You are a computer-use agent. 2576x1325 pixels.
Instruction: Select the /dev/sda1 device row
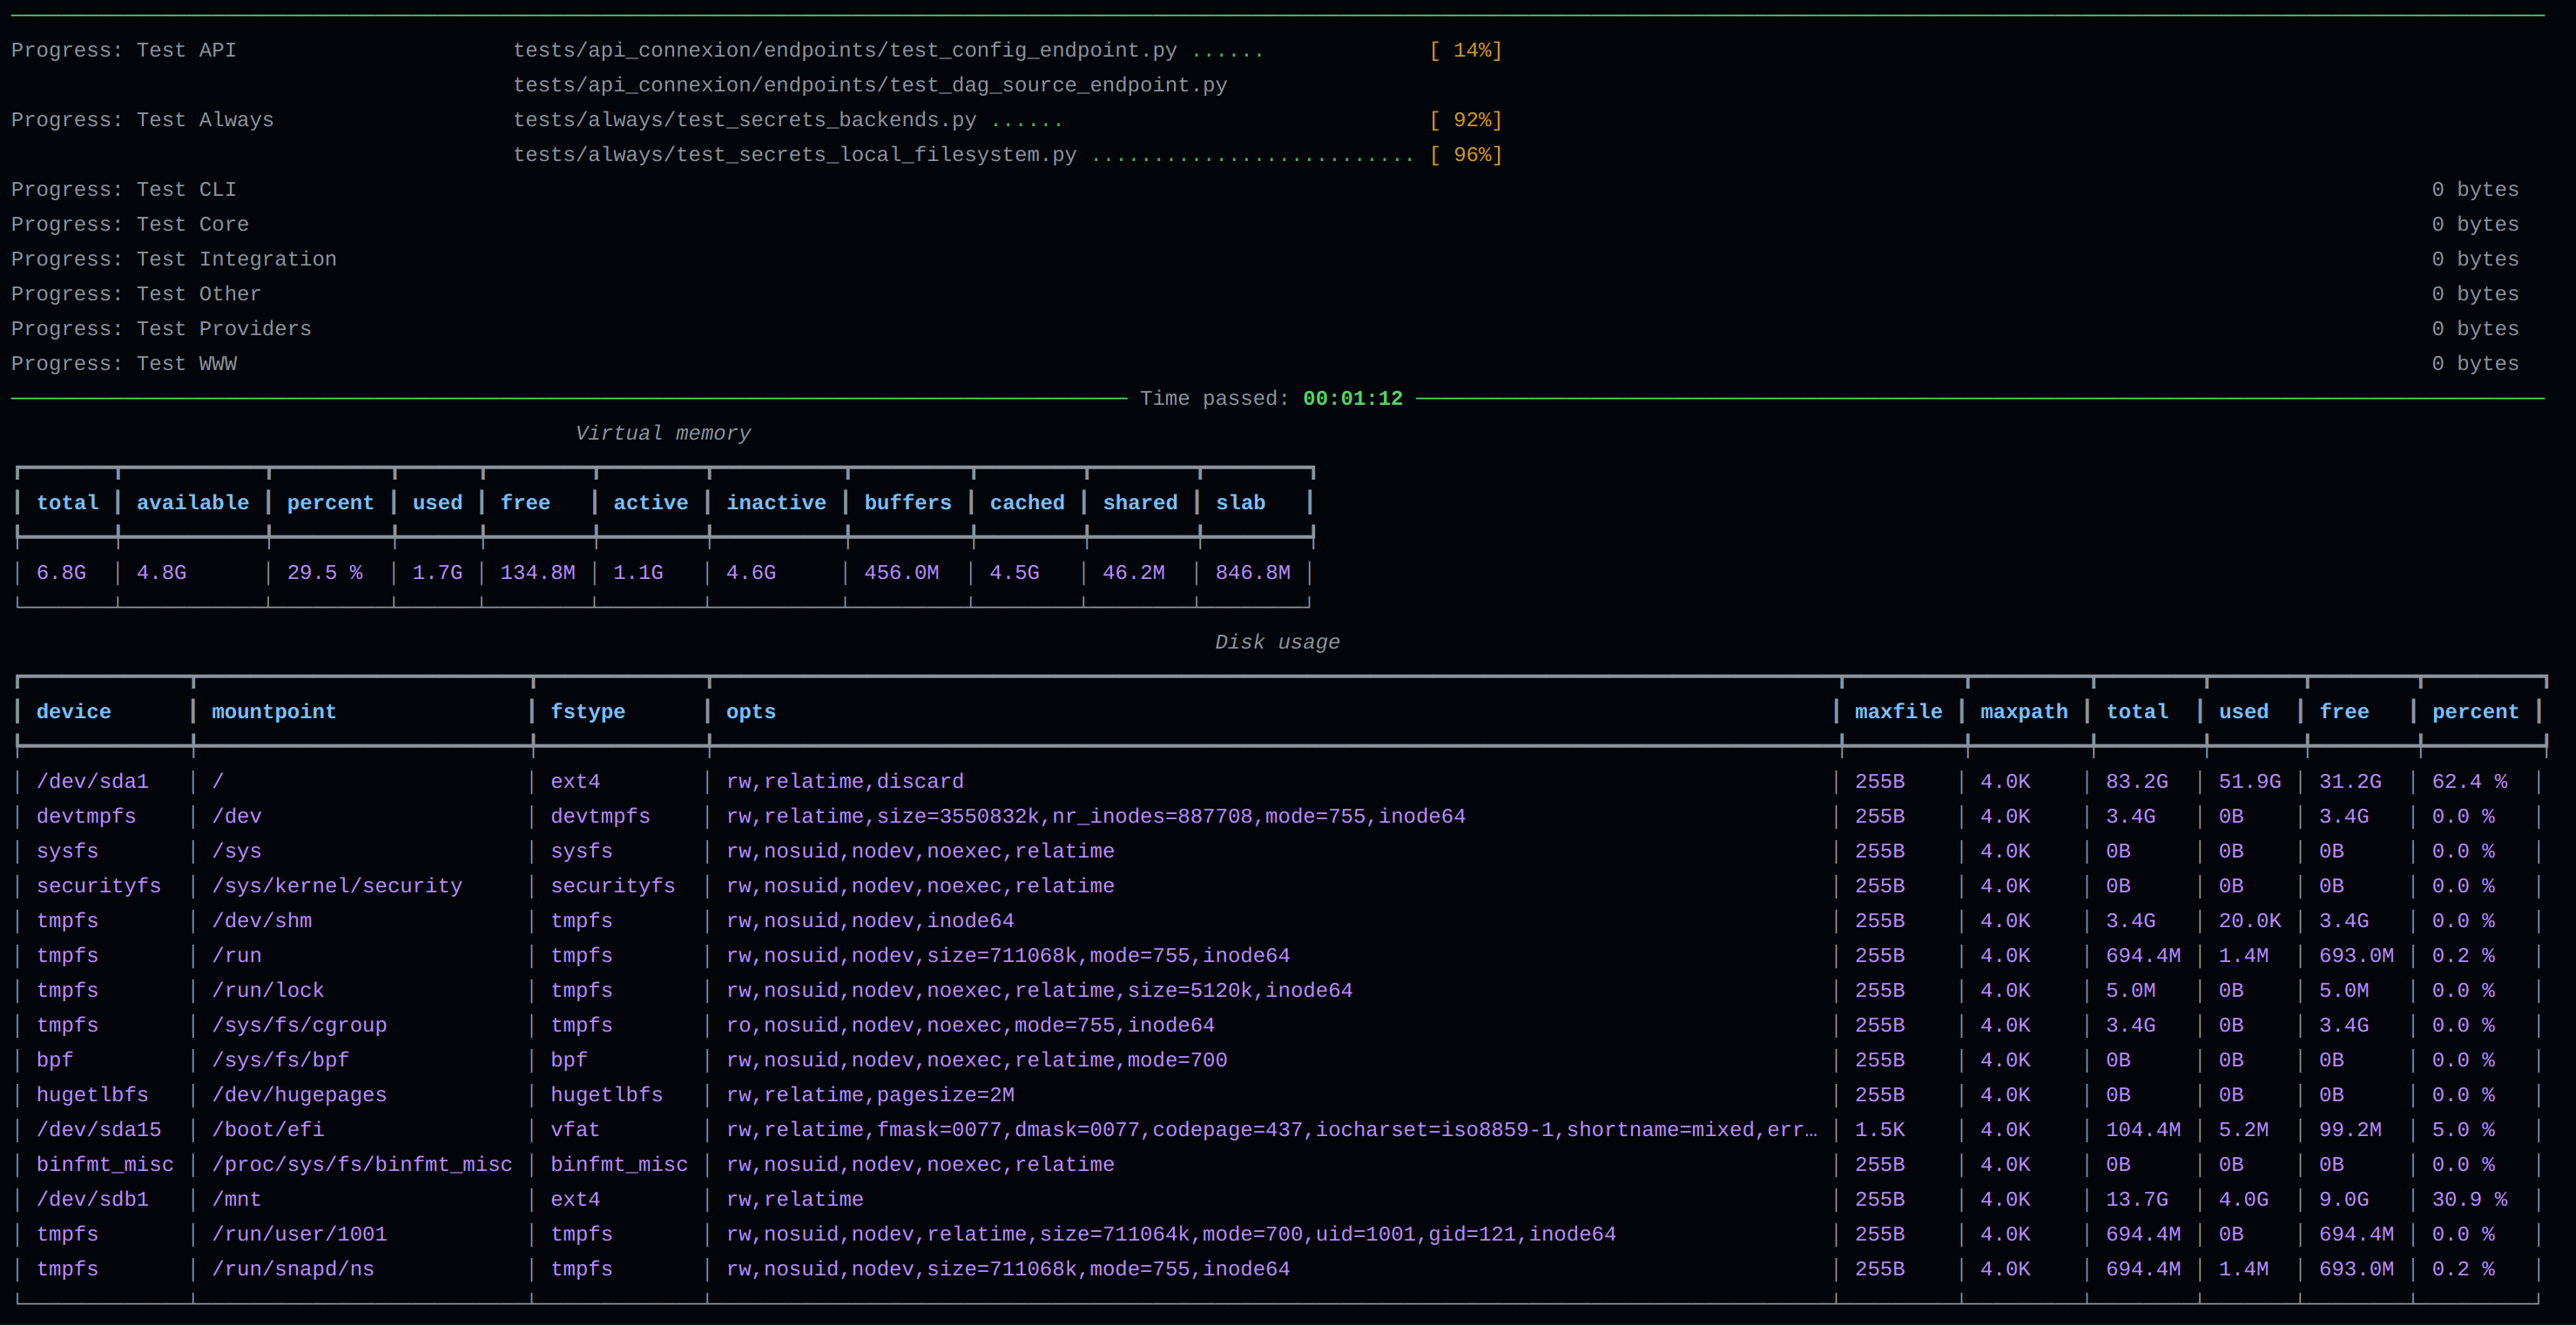(92, 782)
